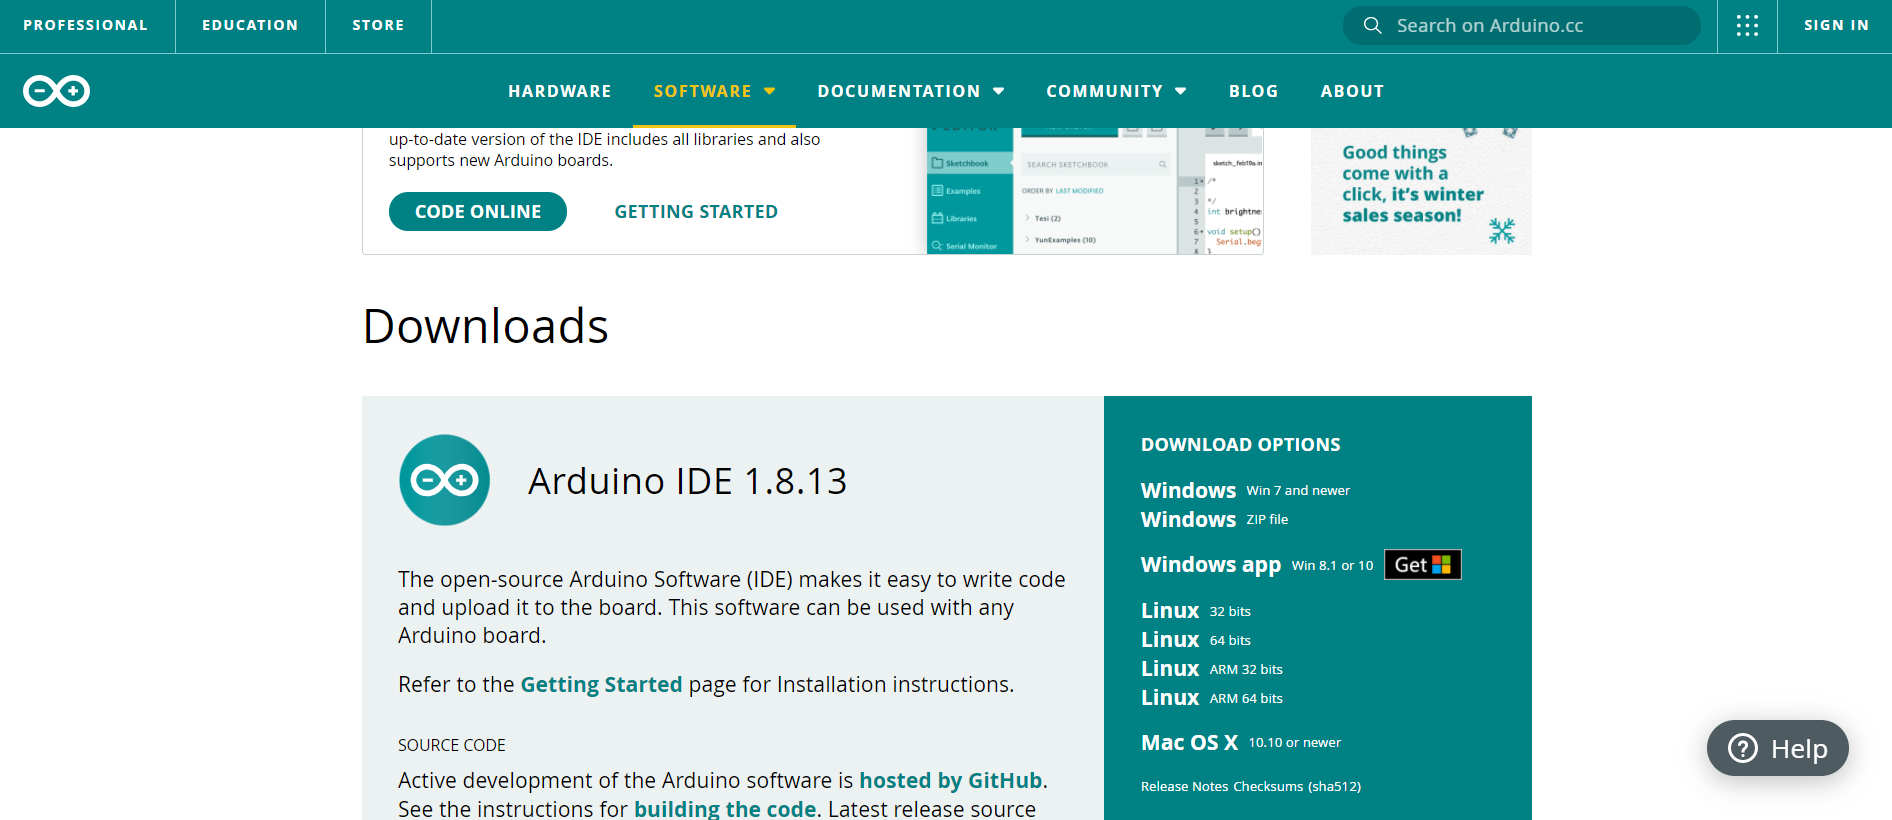Go to the Blog page

point(1253,91)
